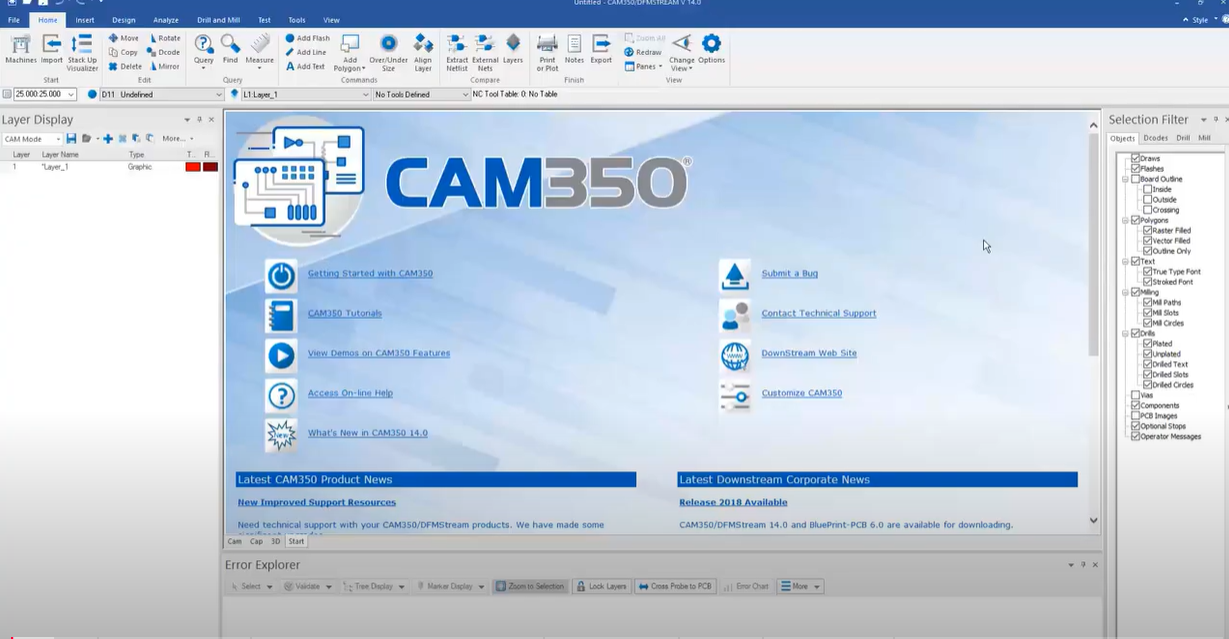Click the Add Text command
1229x639 pixels.
[x=305, y=66]
